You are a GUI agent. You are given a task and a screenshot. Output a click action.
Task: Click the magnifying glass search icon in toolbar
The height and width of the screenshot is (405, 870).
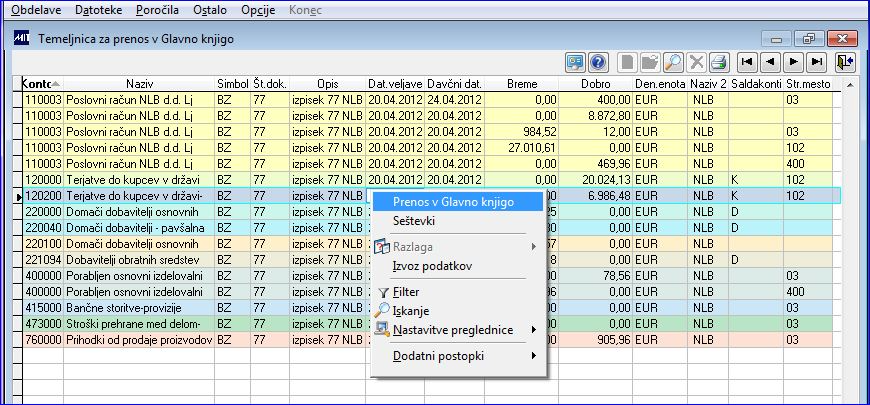pyautogui.click(x=672, y=62)
